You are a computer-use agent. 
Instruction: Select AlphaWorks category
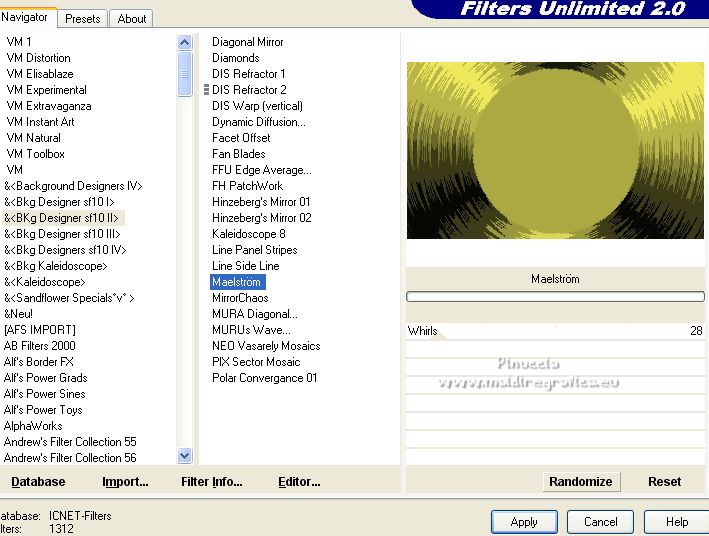(33, 426)
